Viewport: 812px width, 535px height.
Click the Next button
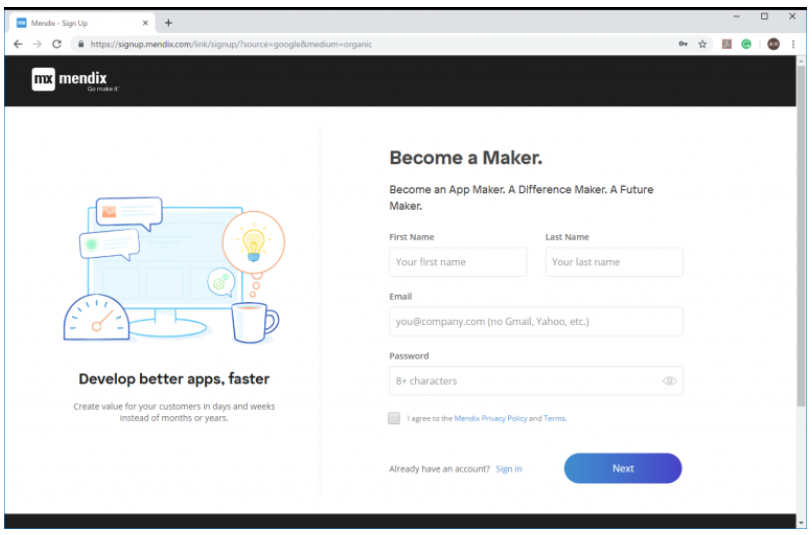[x=622, y=469]
